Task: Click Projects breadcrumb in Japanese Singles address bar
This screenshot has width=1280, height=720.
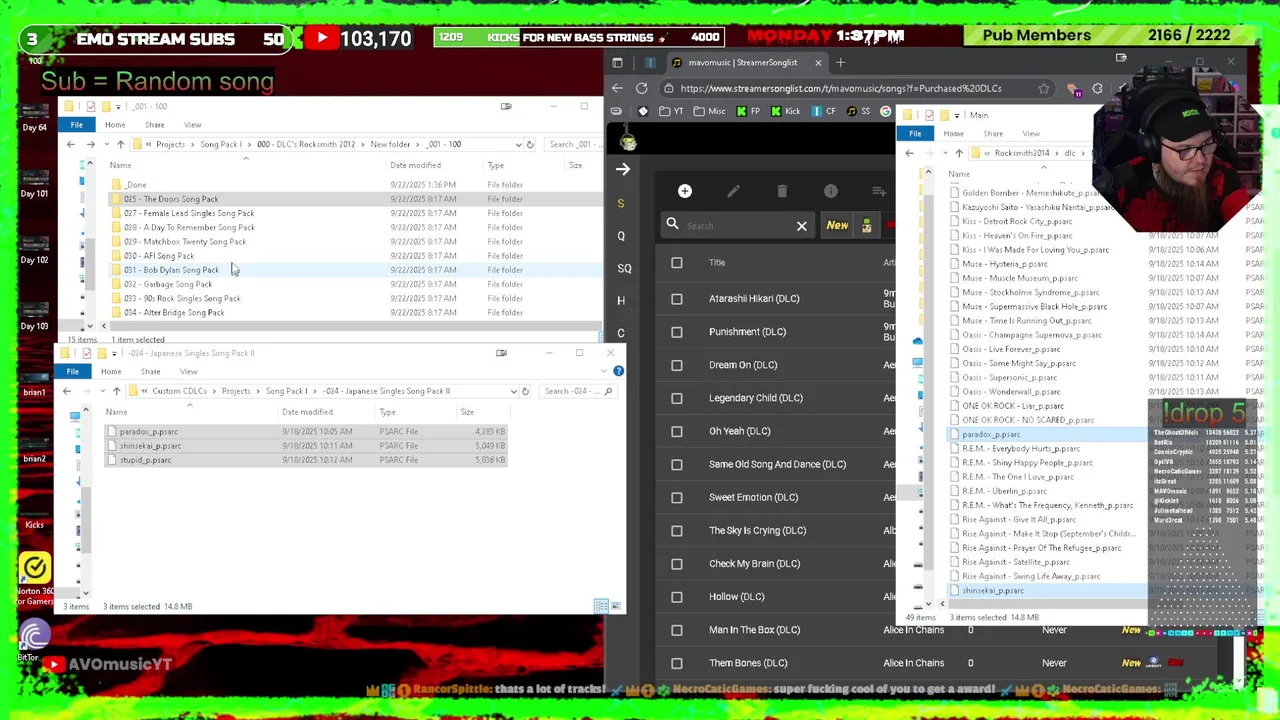Action: [236, 391]
